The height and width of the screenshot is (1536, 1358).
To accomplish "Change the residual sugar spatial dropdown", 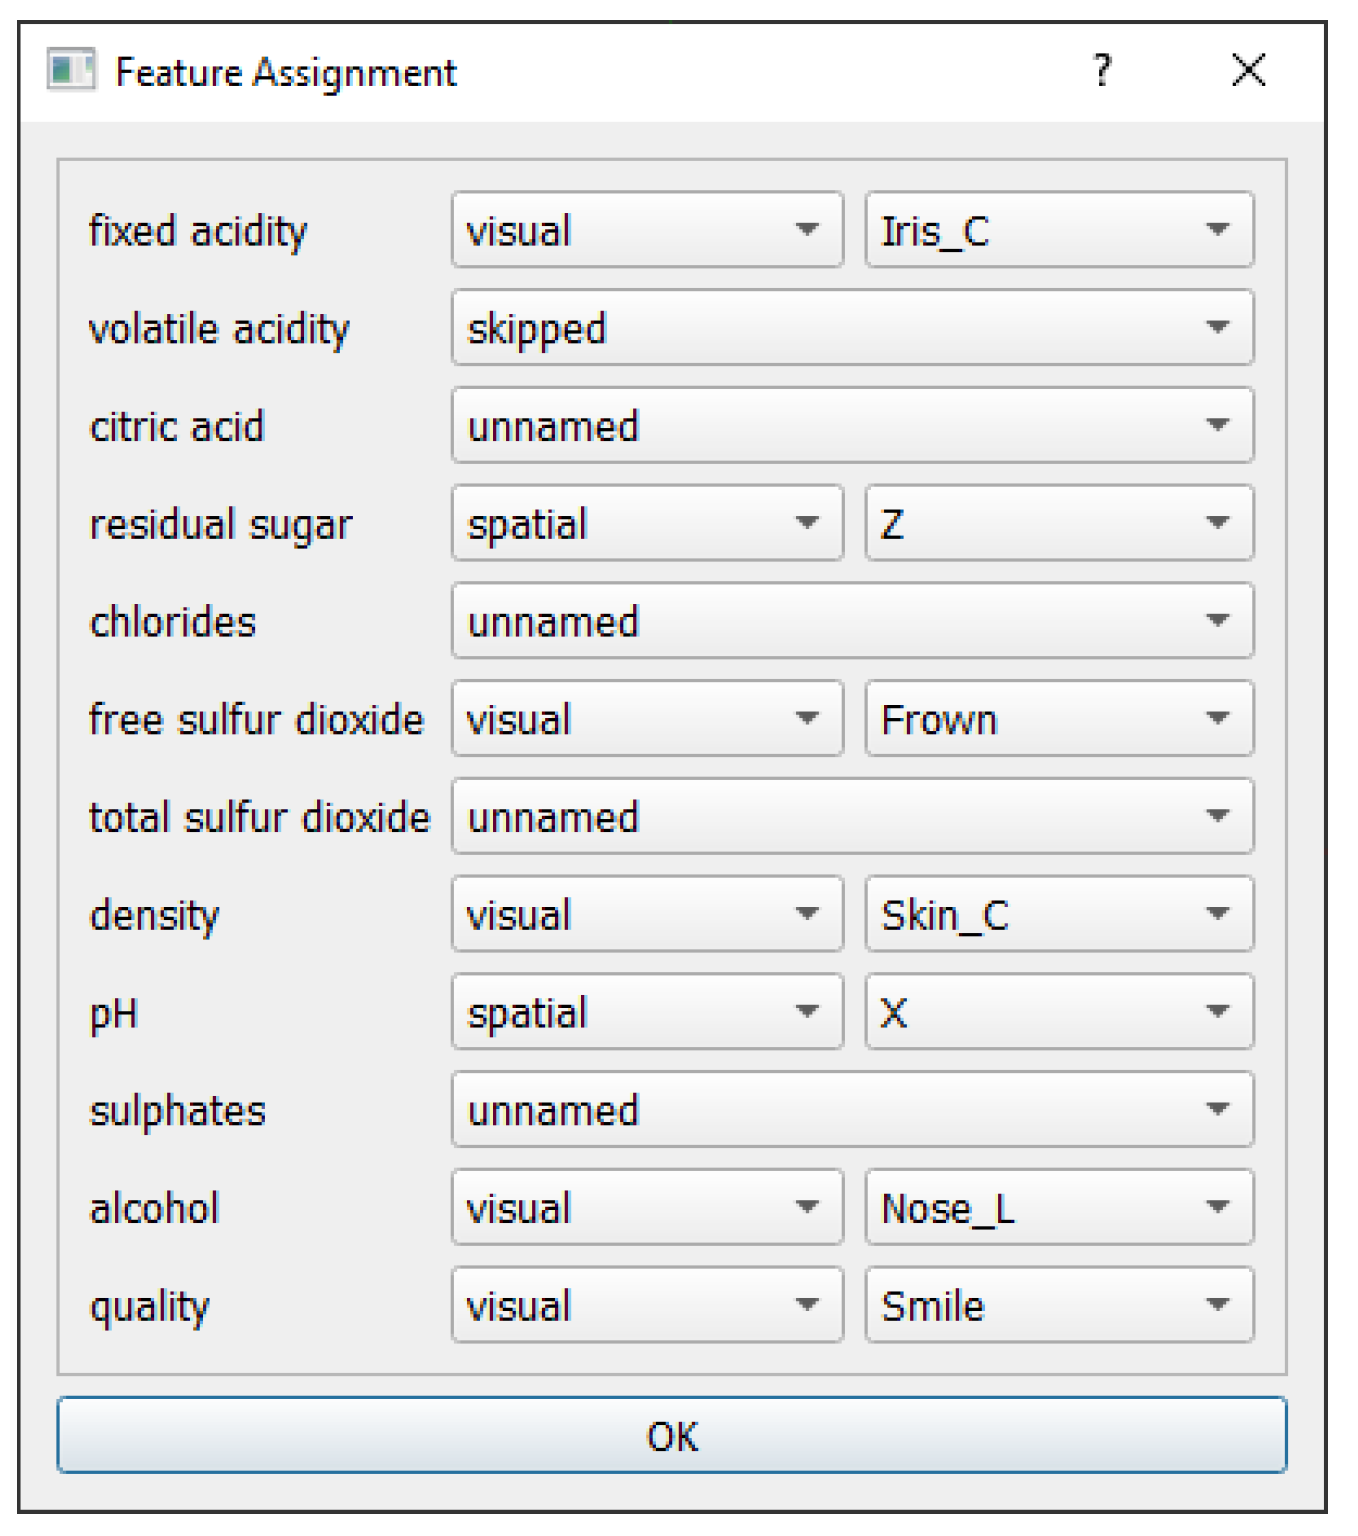I will click(646, 523).
